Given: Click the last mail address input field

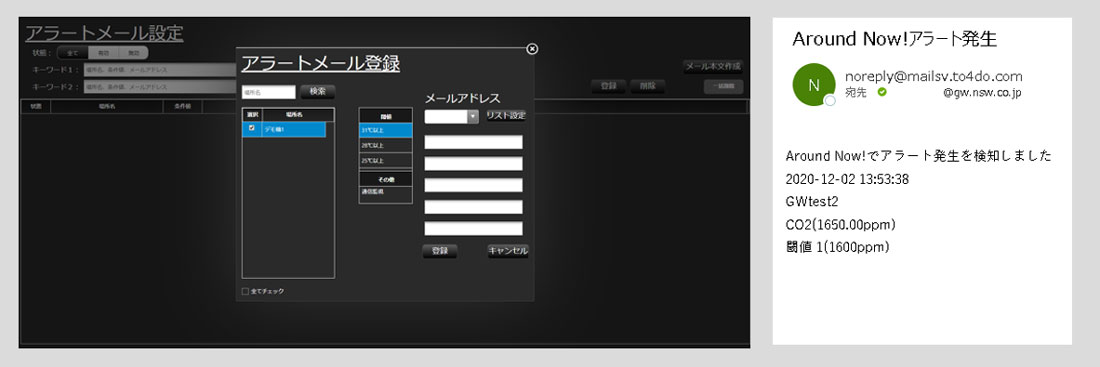Looking at the screenshot, I should pyautogui.click(x=474, y=228).
